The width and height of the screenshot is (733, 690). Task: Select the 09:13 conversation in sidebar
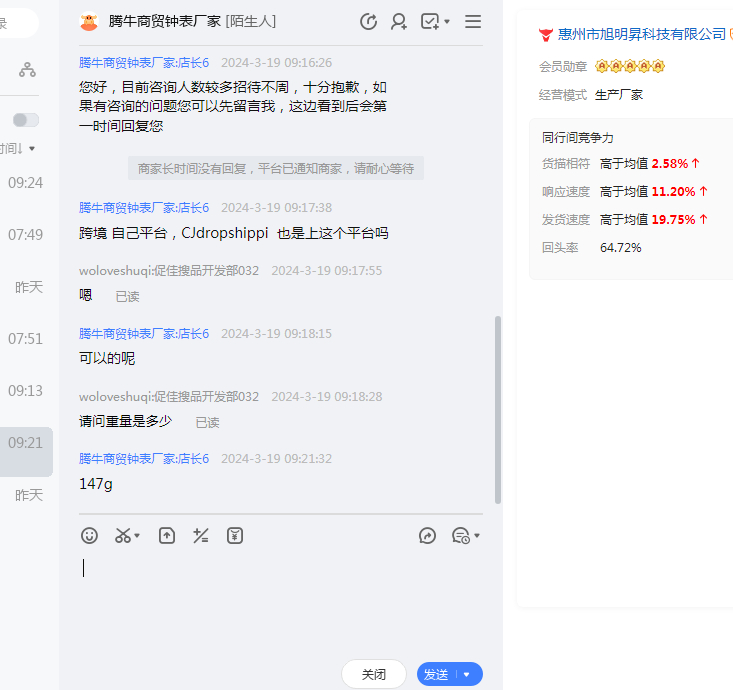pyautogui.click(x=26, y=391)
